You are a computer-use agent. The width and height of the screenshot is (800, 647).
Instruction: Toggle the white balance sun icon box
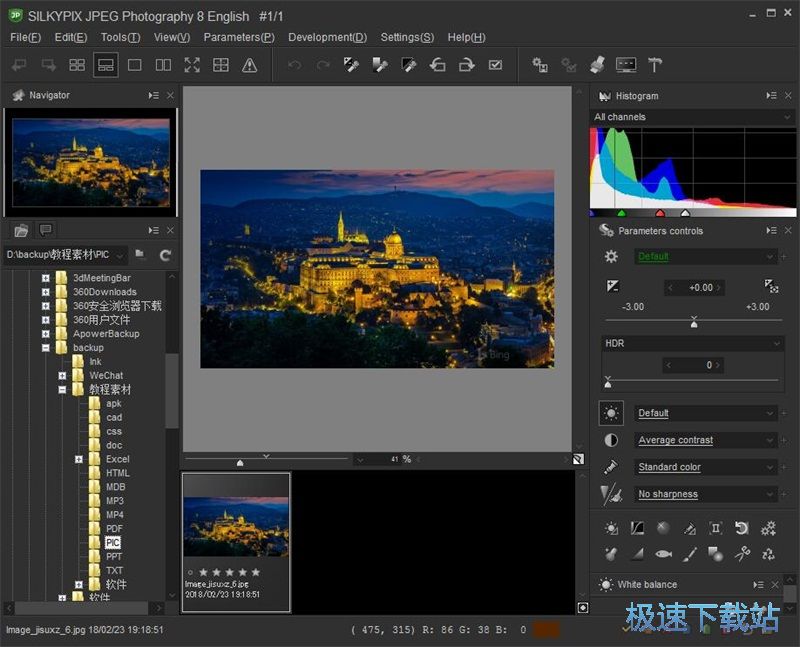pos(611,413)
